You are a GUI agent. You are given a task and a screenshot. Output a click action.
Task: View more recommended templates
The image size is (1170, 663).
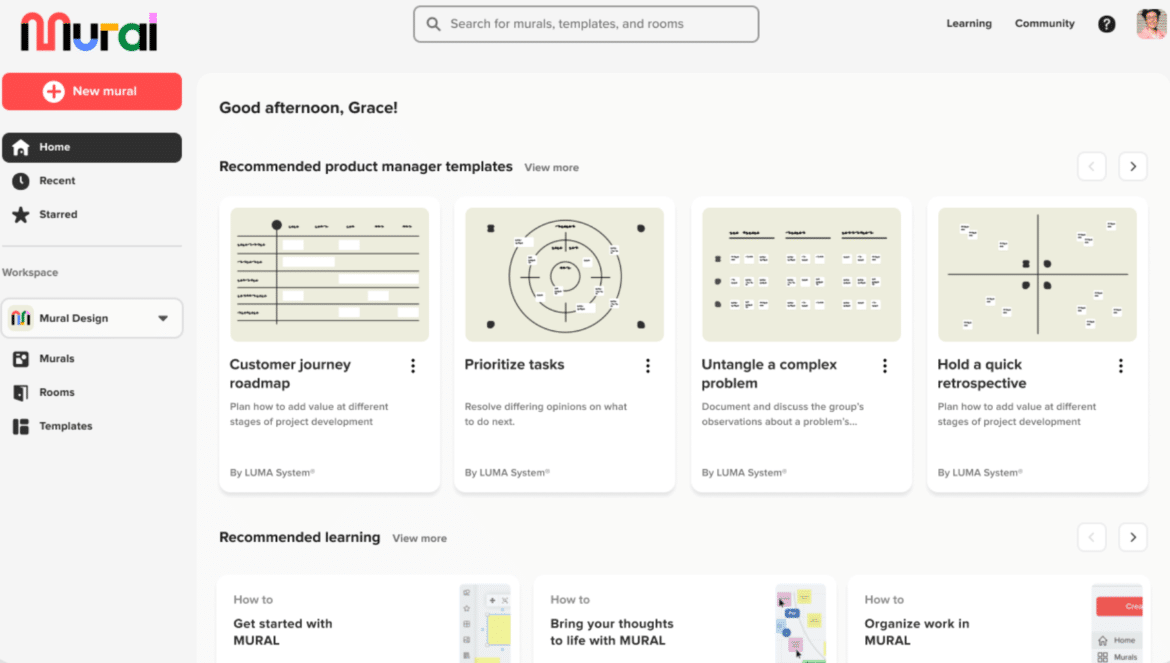[x=551, y=168]
